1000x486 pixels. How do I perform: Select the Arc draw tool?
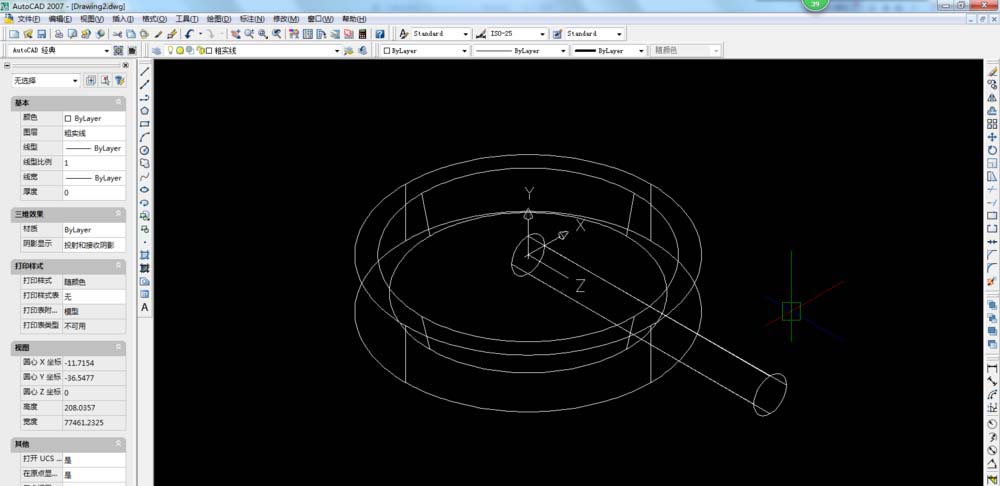[x=145, y=136]
